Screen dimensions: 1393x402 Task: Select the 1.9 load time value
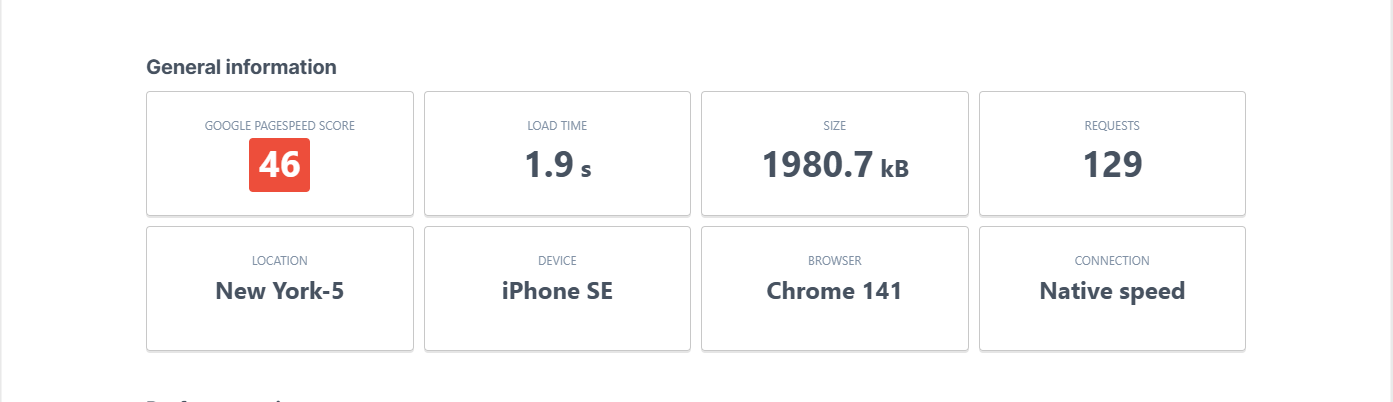[x=547, y=165]
